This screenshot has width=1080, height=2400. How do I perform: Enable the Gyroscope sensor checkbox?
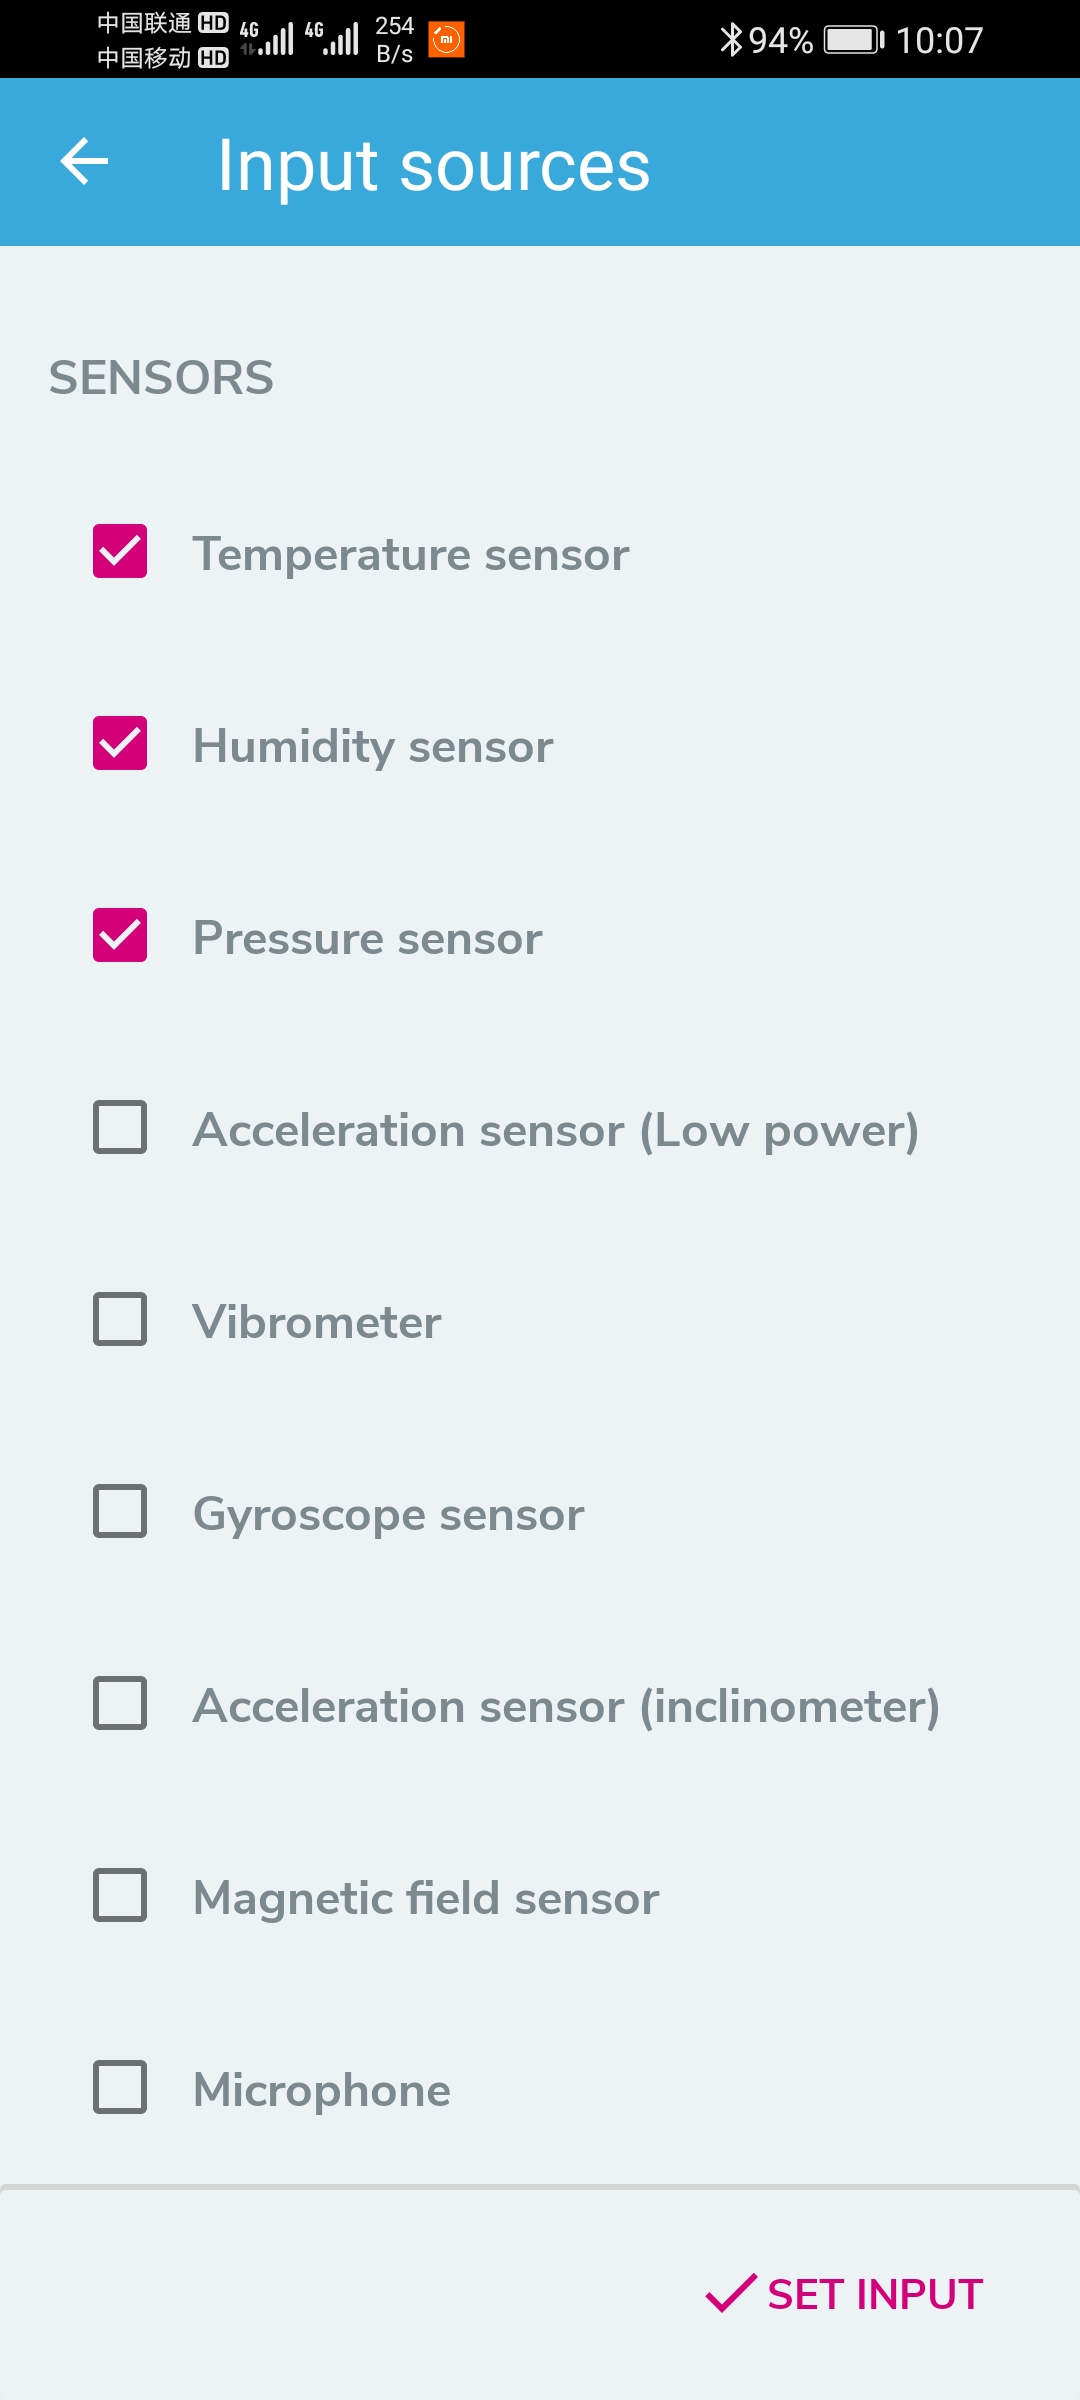tap(120, 1511)
